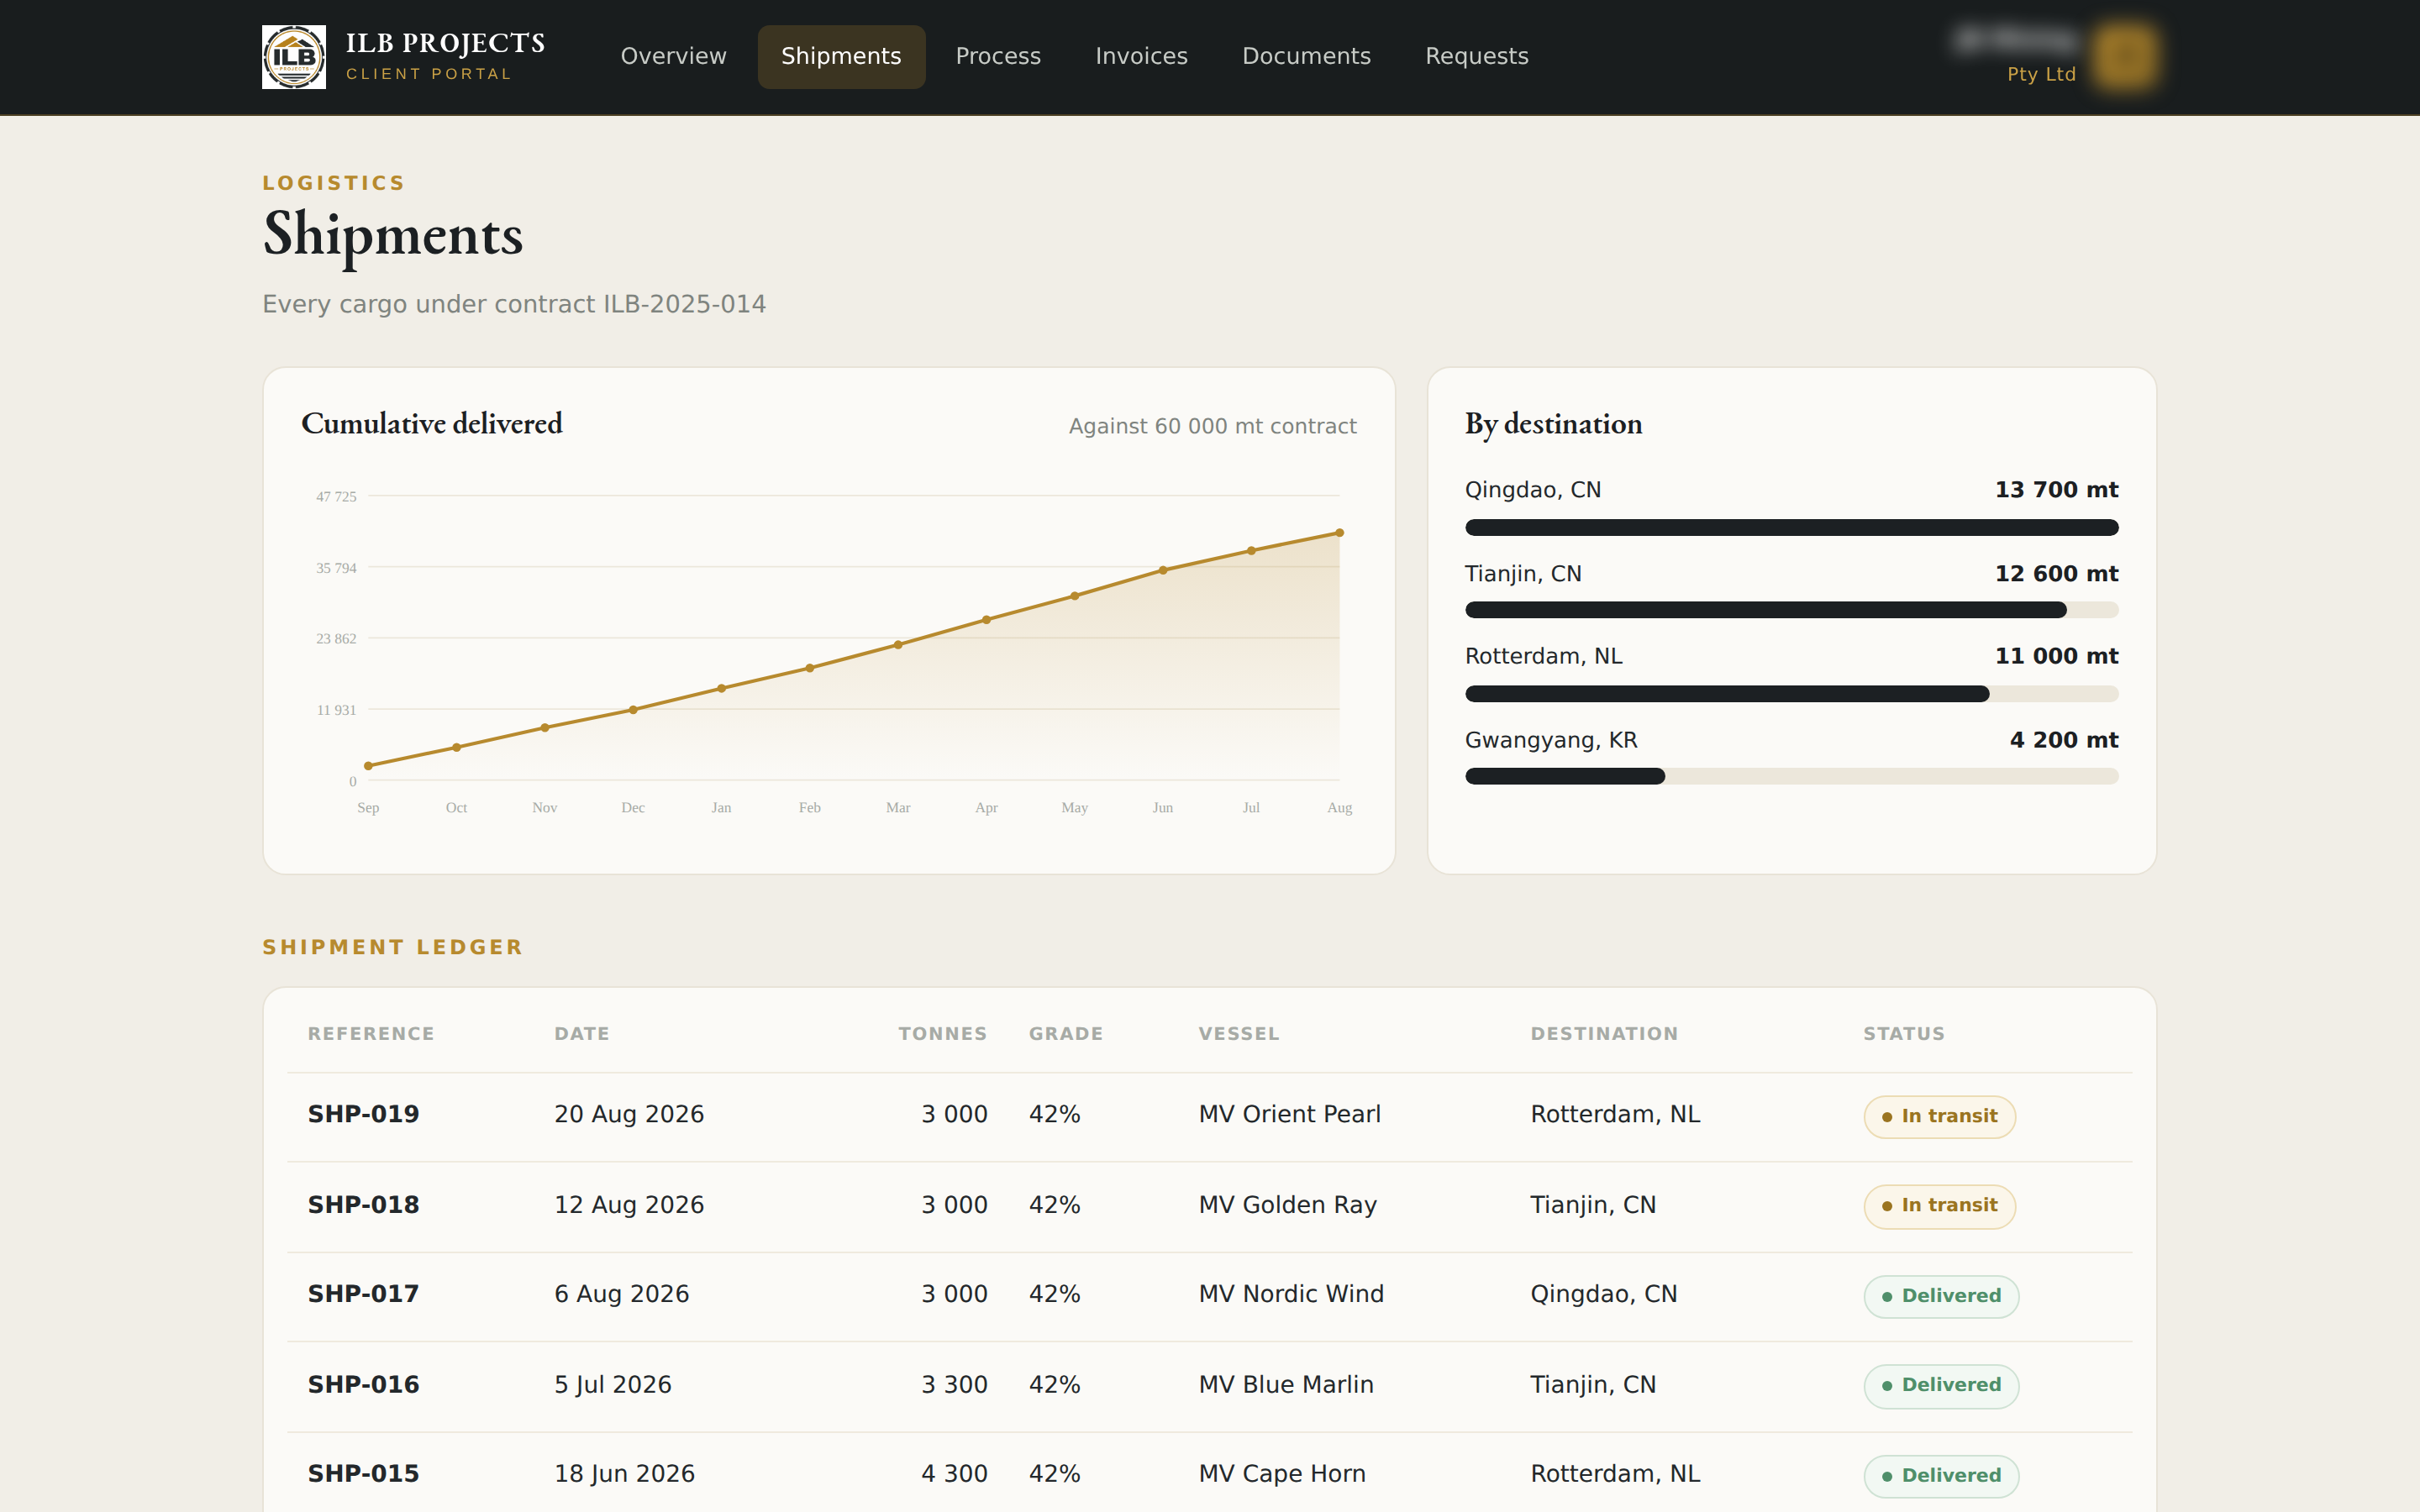The width and height of the screenshot is (2420, 1512).
Task: Switch to the Invoices tab
Action: coord(1141,57)
